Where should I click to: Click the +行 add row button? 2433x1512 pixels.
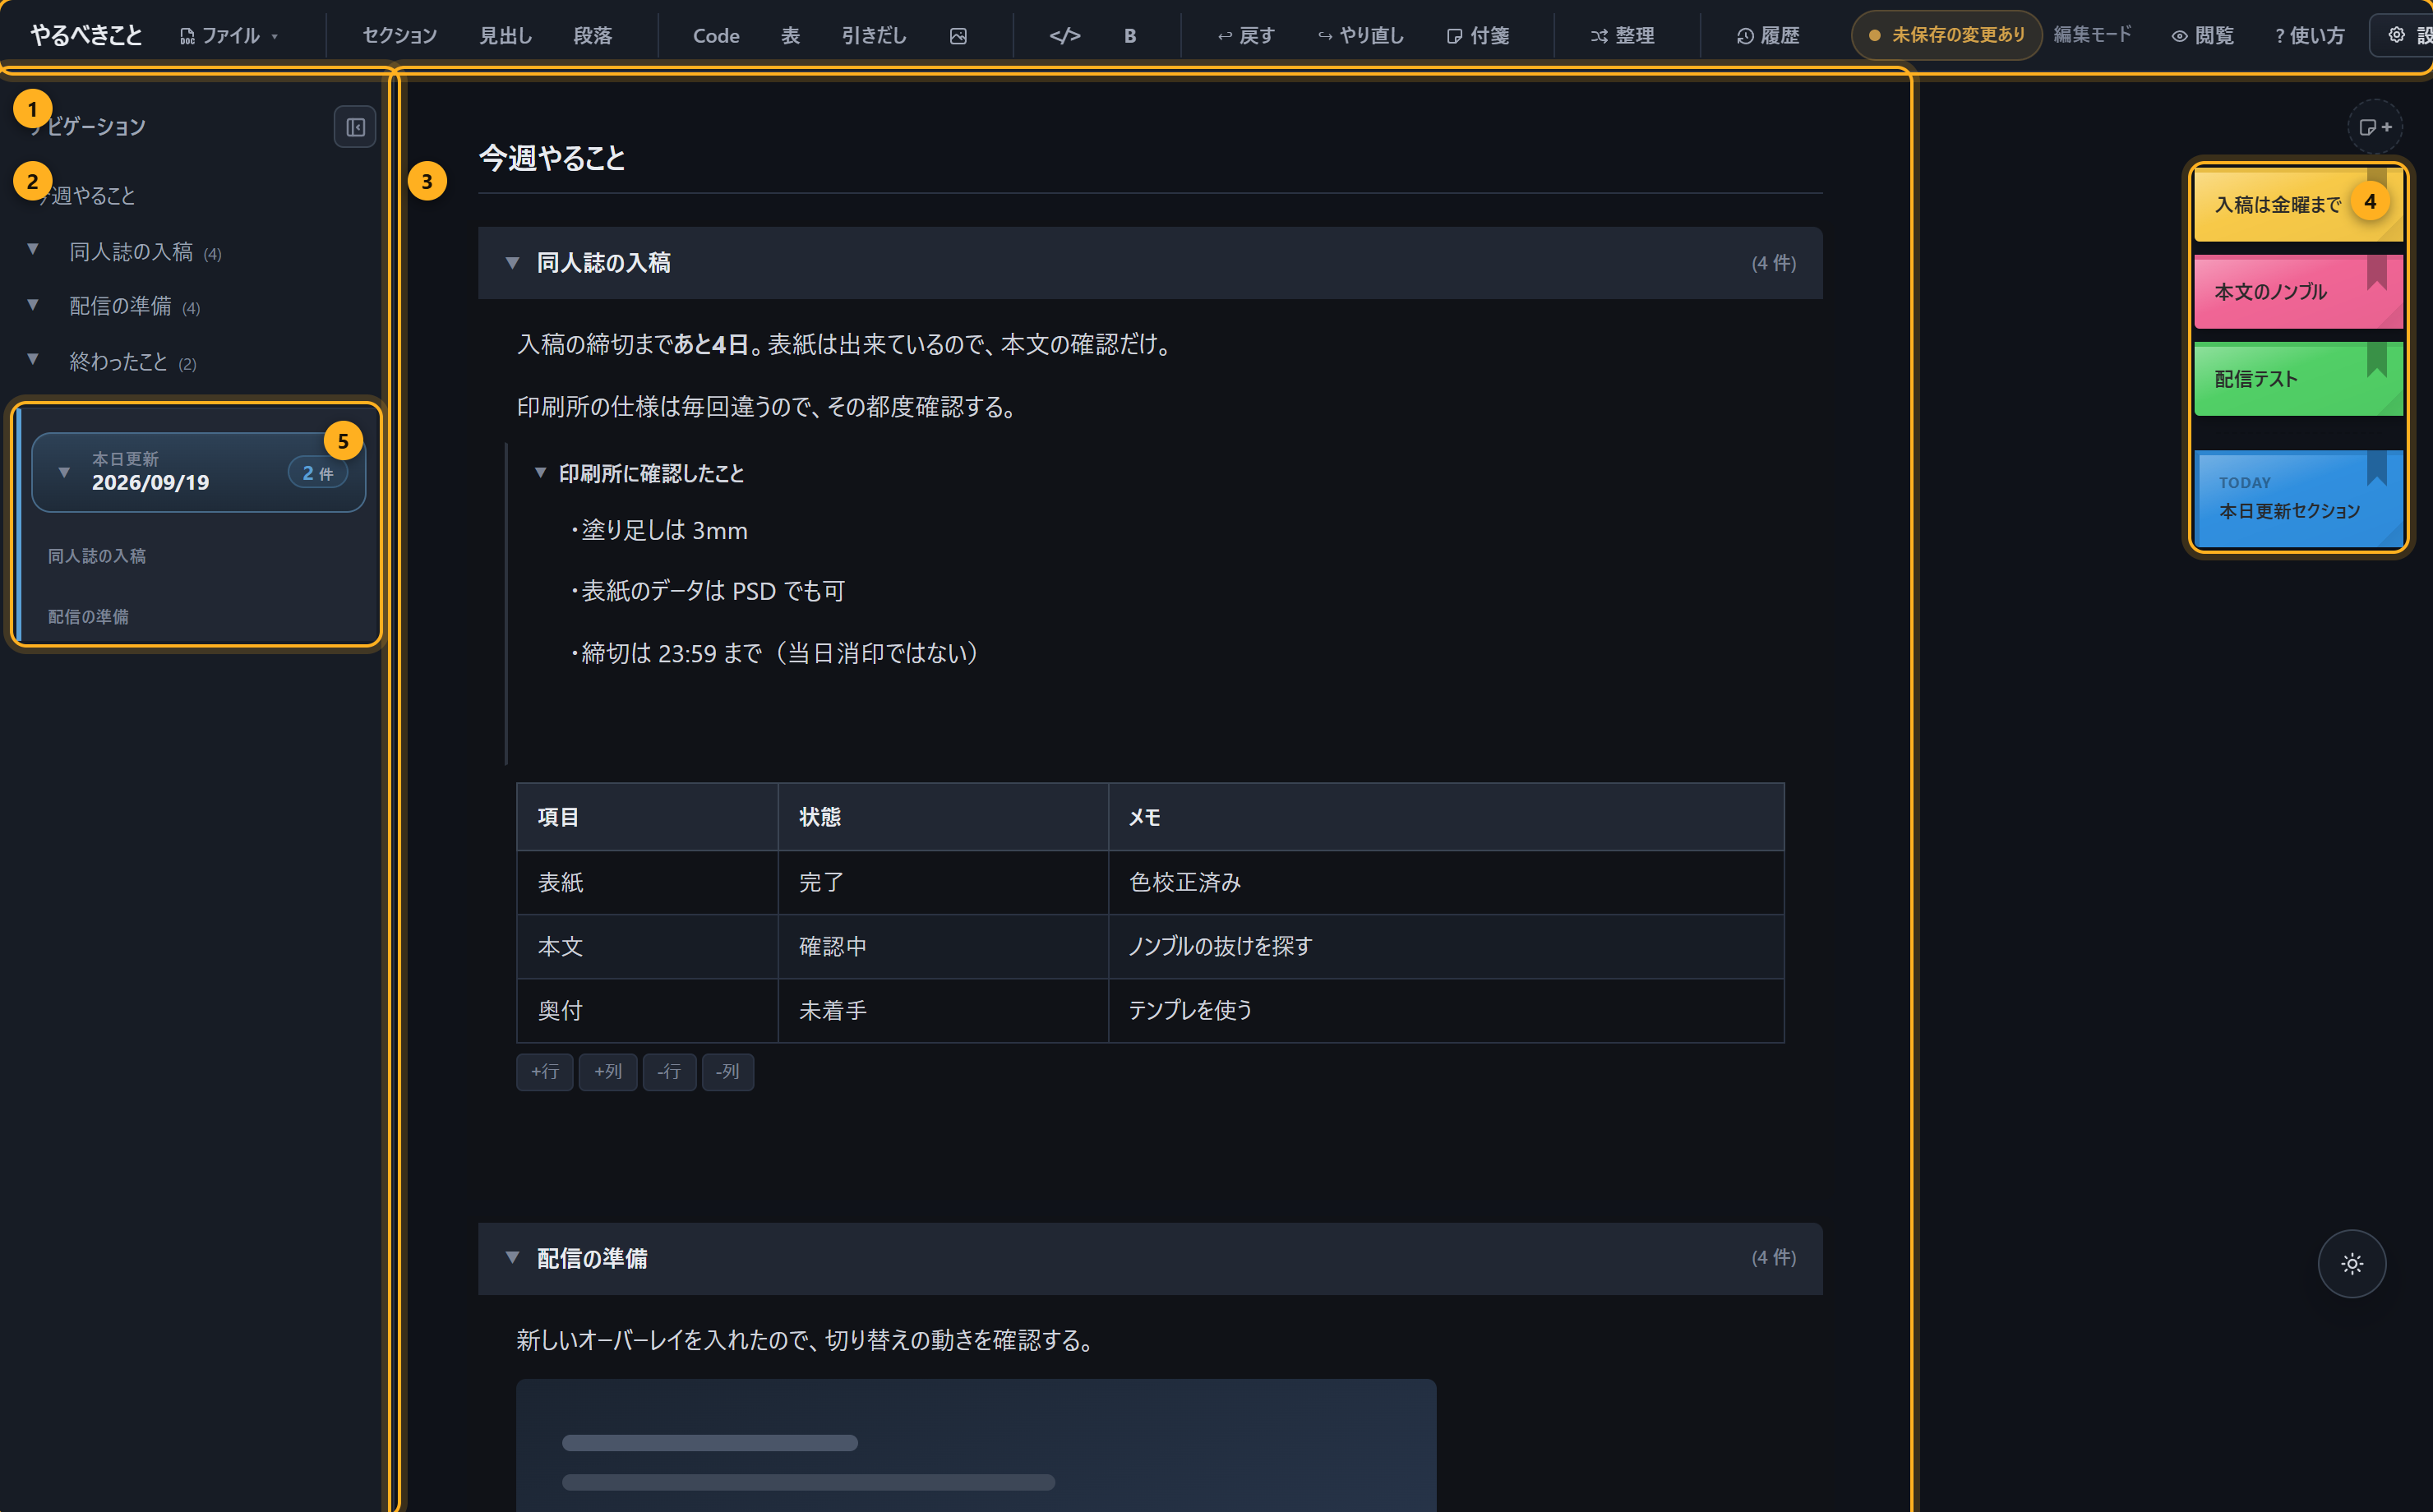coord(545,1071)
